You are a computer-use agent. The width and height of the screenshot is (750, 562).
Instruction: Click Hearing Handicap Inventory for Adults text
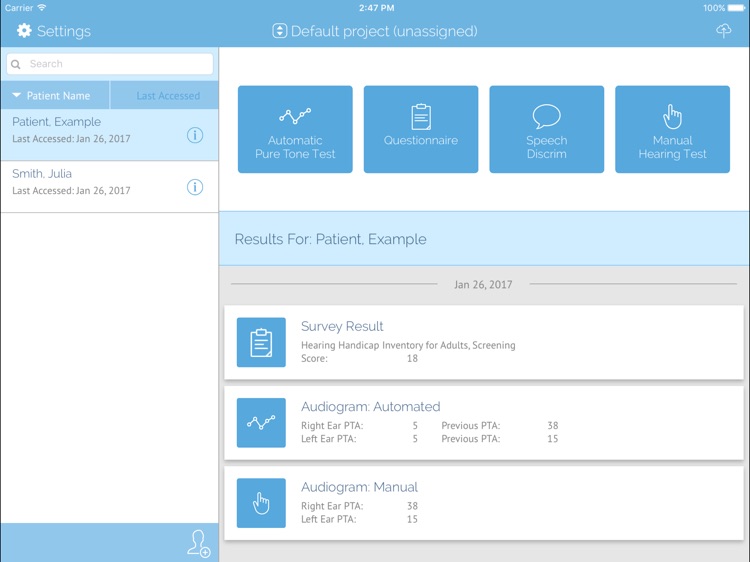coord(408,345)
